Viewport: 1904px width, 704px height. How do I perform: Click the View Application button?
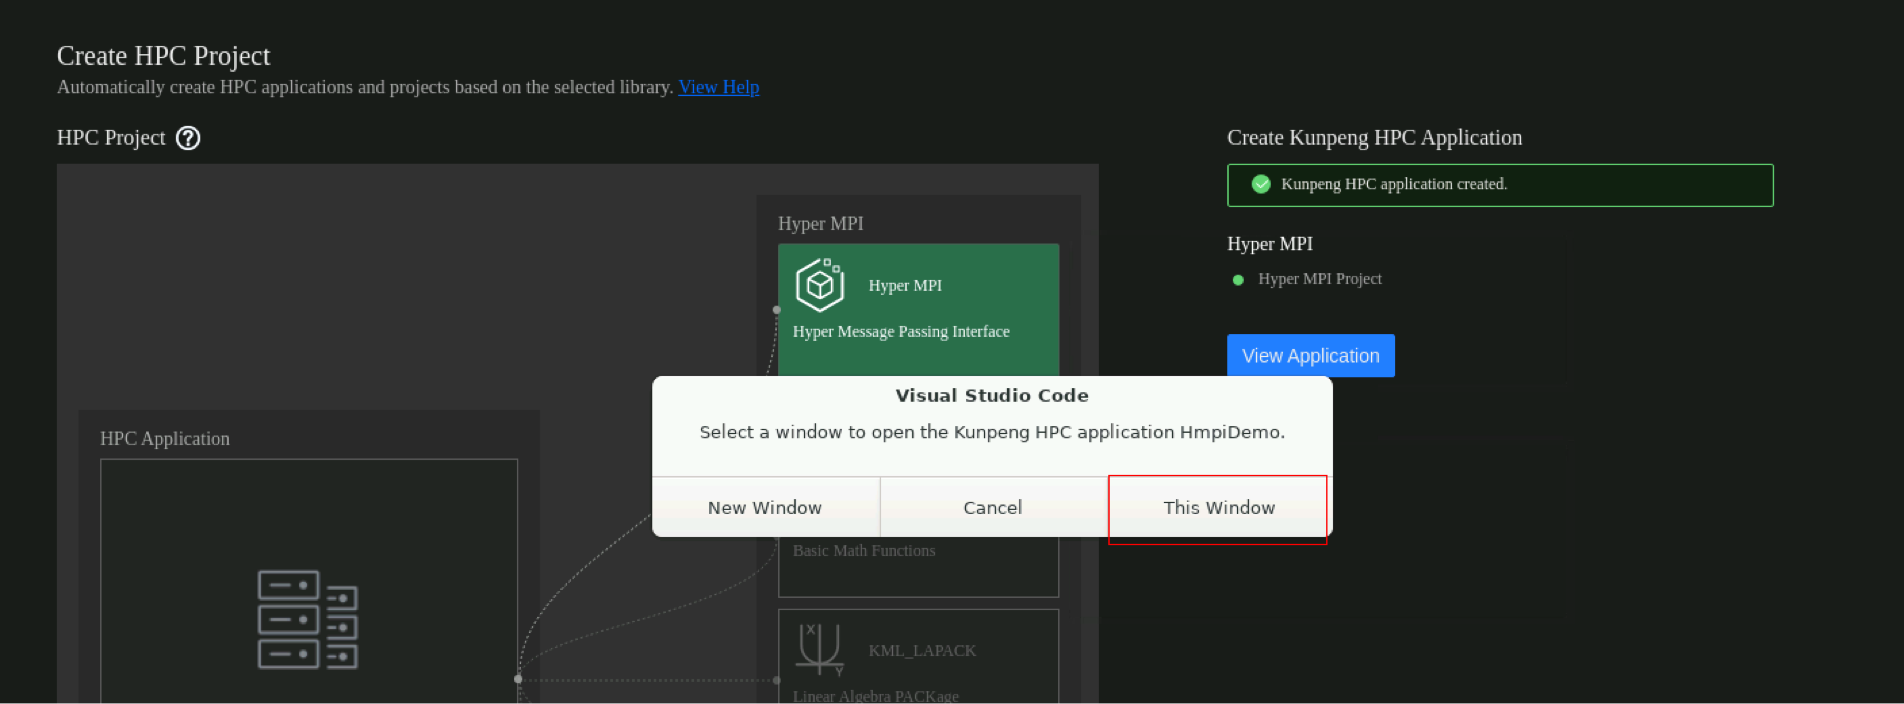[x=1310, y=356]
